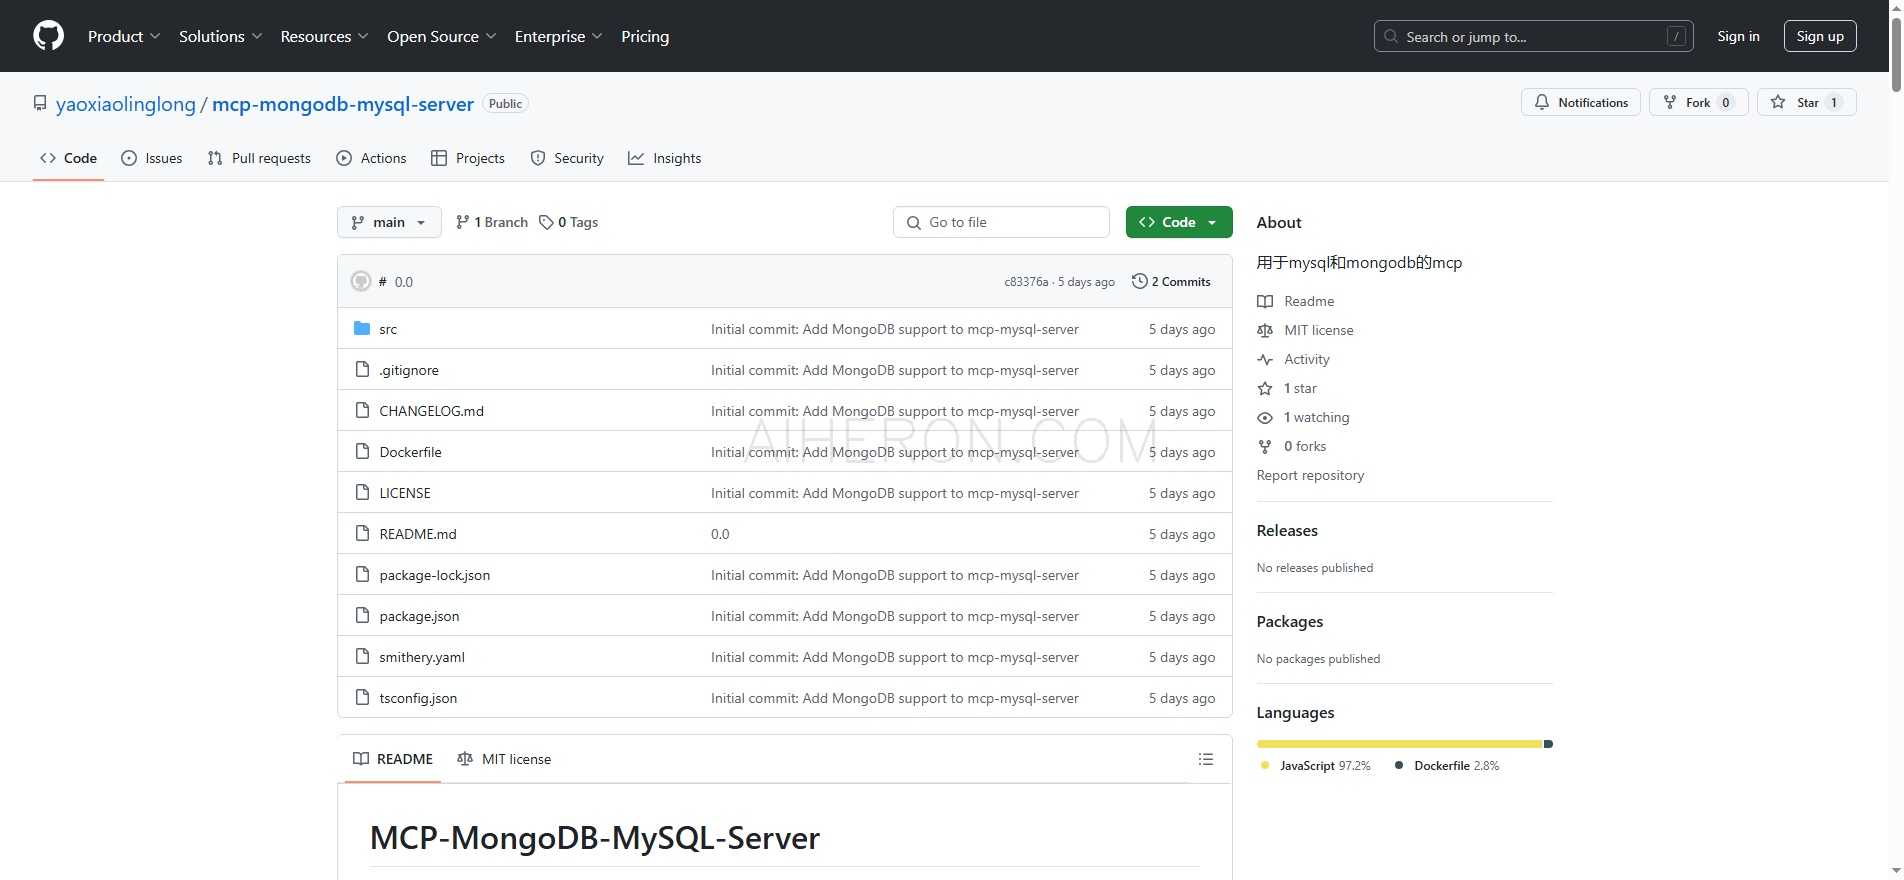Click the Sign up button
This screenshot has width=1904, height=880.
pyautogui.click(x=1819, y=36)
